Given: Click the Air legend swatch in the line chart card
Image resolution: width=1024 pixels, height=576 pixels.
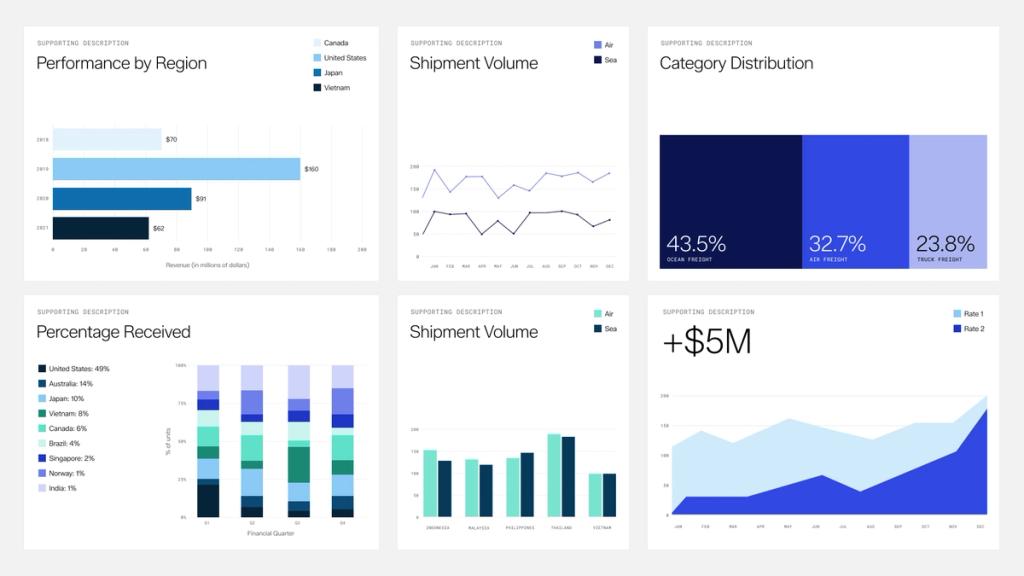Looking at the screenshot, I should pyautogui.click(x=598, y=45).
